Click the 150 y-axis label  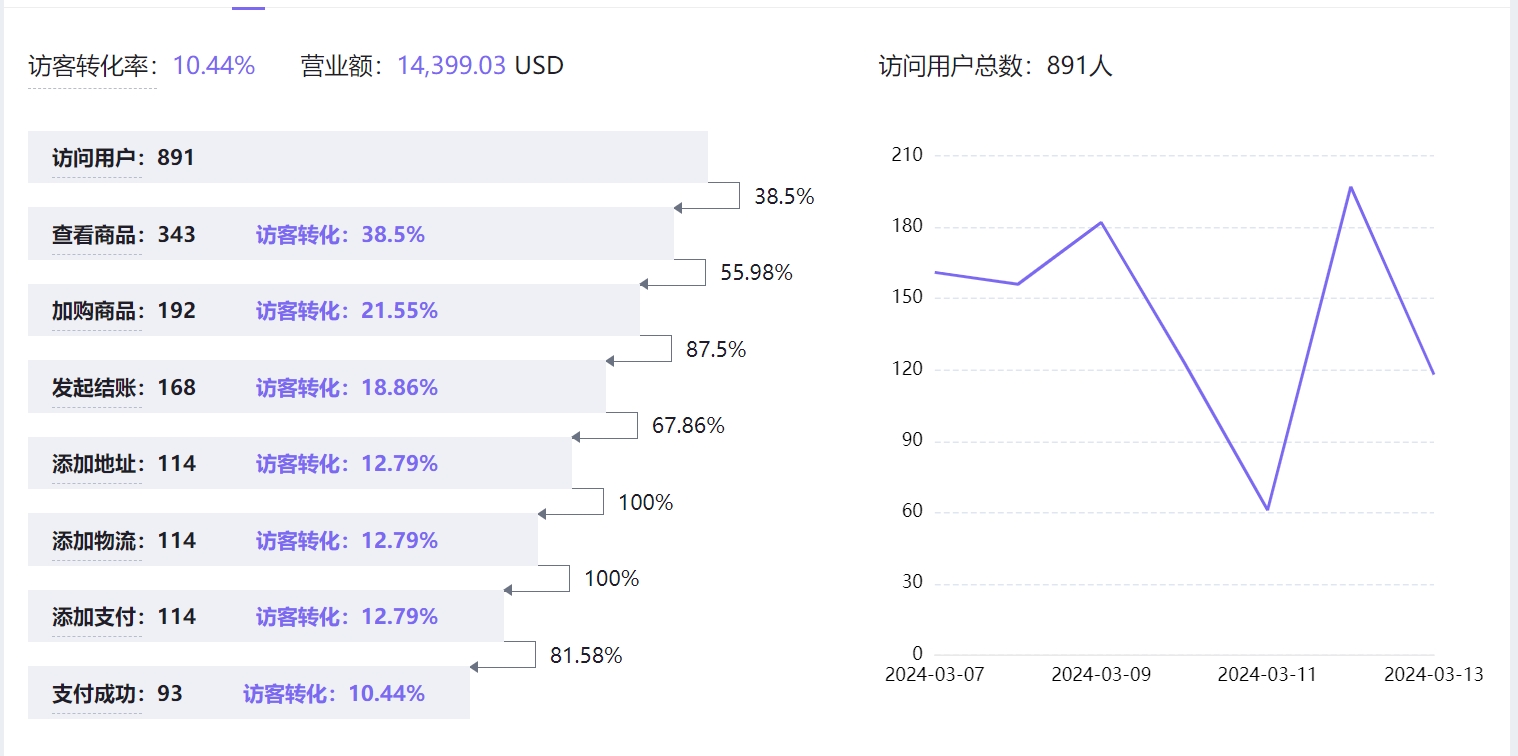pyautogui.click(x=907, y=298)
